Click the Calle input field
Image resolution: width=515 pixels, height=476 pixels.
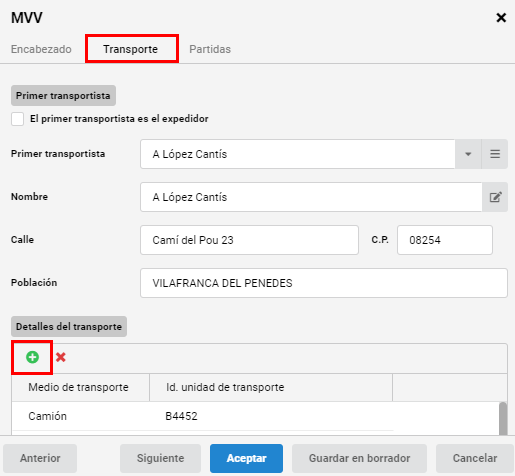click(249, 240)
